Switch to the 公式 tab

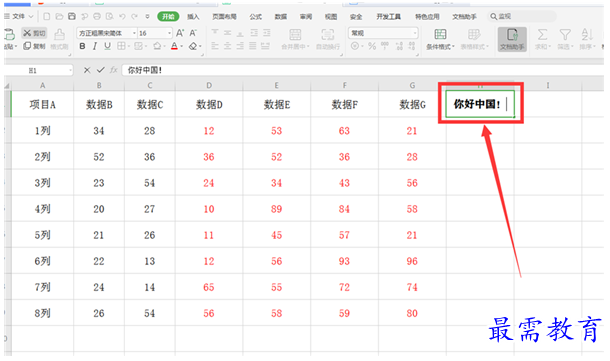256,16
